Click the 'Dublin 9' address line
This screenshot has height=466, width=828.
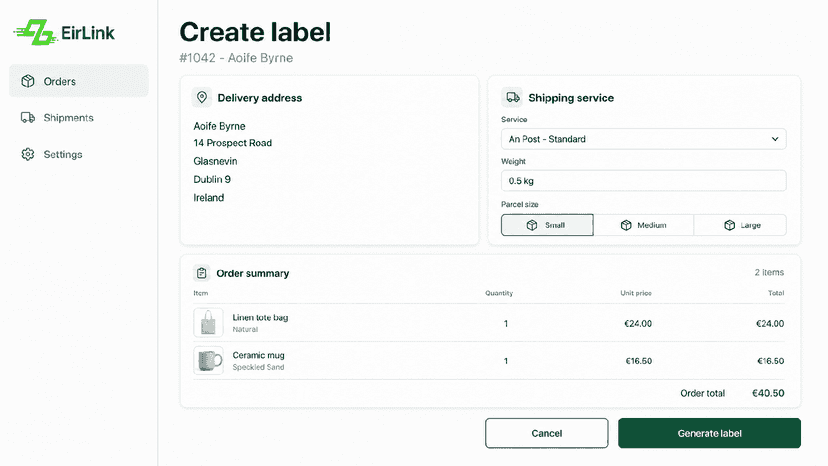tap(212, 179)
